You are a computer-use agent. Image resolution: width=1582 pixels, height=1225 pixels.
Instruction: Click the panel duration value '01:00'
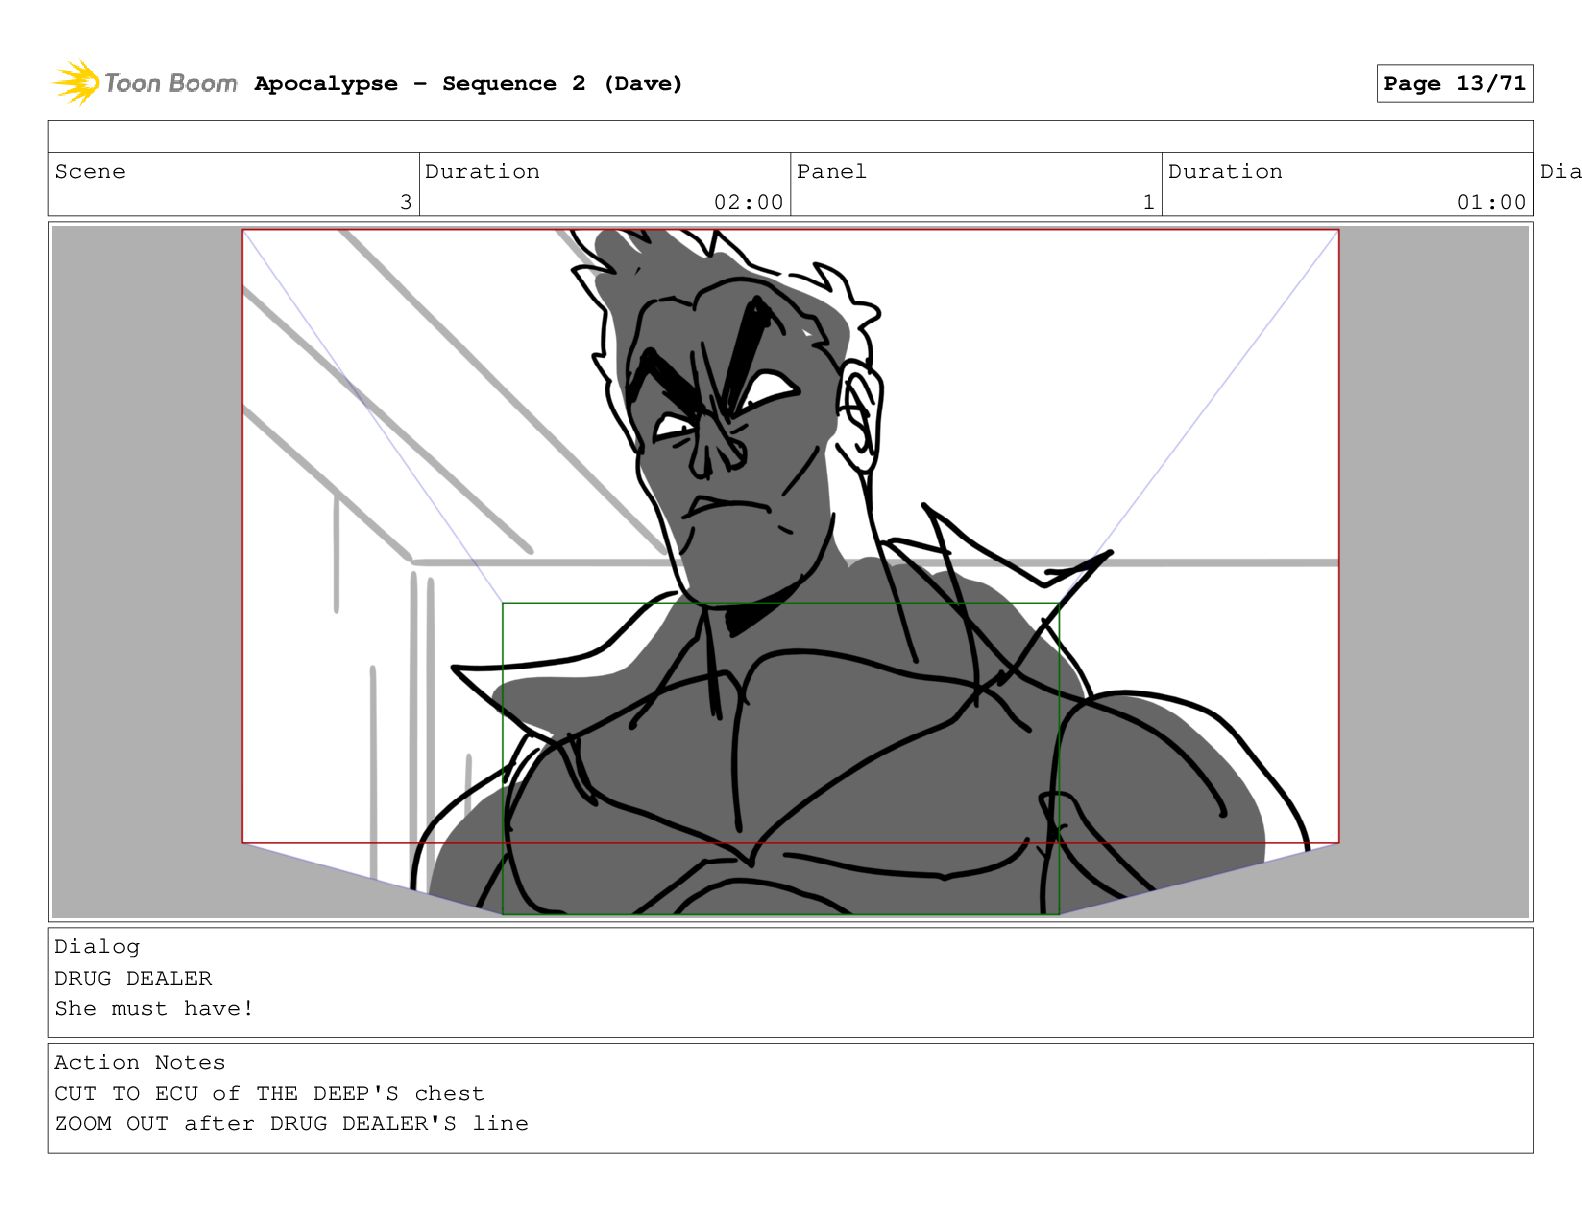coord(1491,202)
